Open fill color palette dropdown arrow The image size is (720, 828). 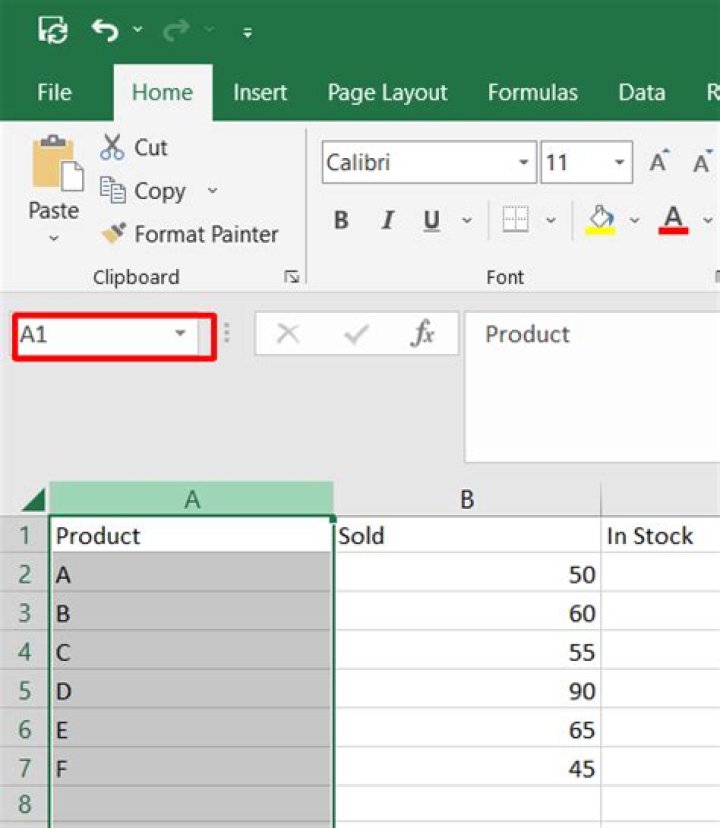coord(634,220)
